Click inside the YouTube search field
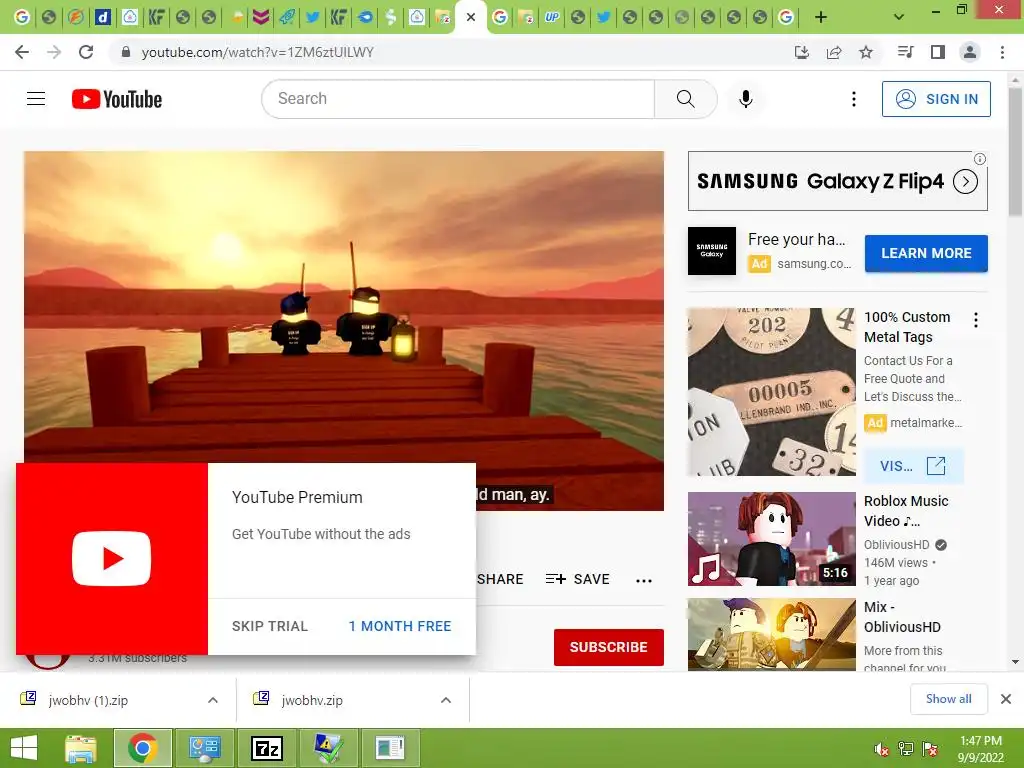1024x768 pixels. 458,99
